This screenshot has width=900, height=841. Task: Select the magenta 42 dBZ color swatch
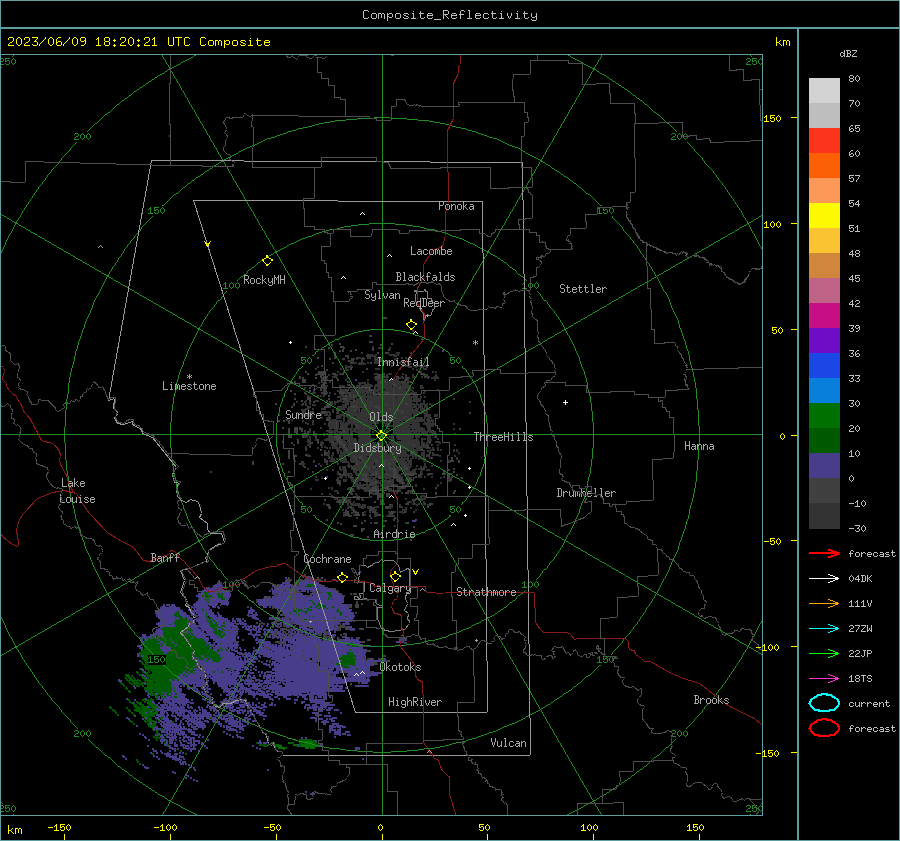(824, 316)
